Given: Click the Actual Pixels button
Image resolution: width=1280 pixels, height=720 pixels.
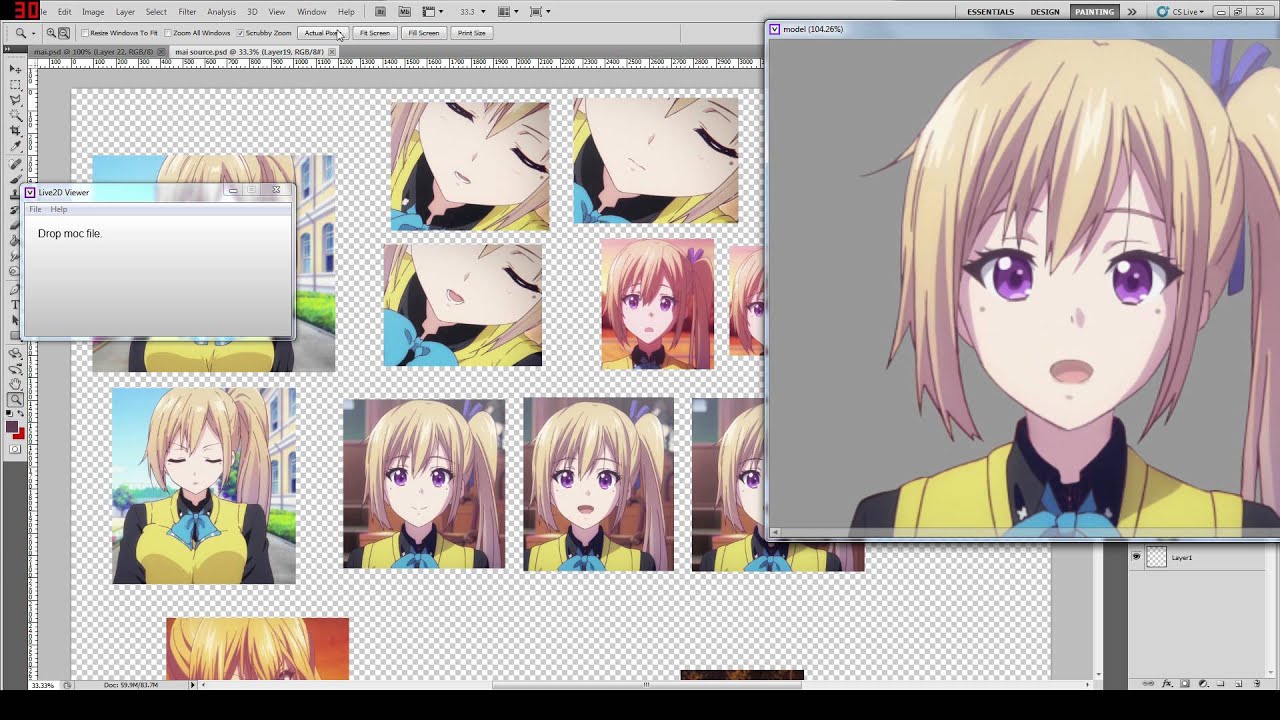Looking at the screenshot, I should 322,33.
